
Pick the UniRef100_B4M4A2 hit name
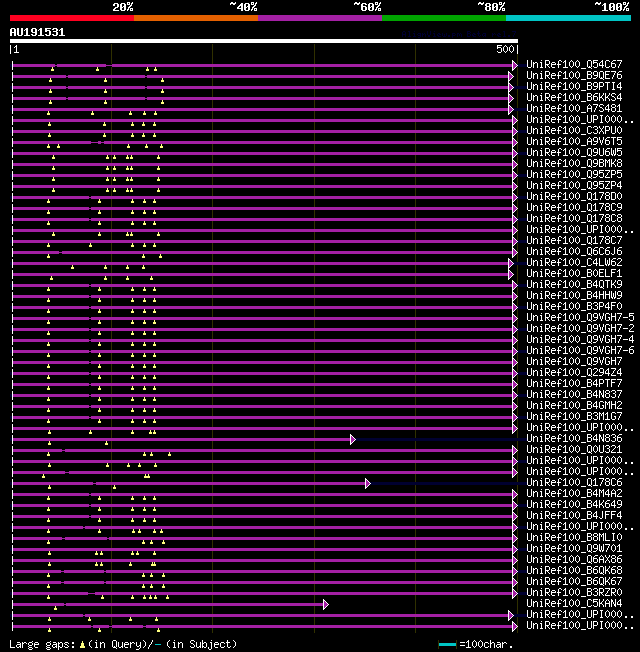click(574, 494)
